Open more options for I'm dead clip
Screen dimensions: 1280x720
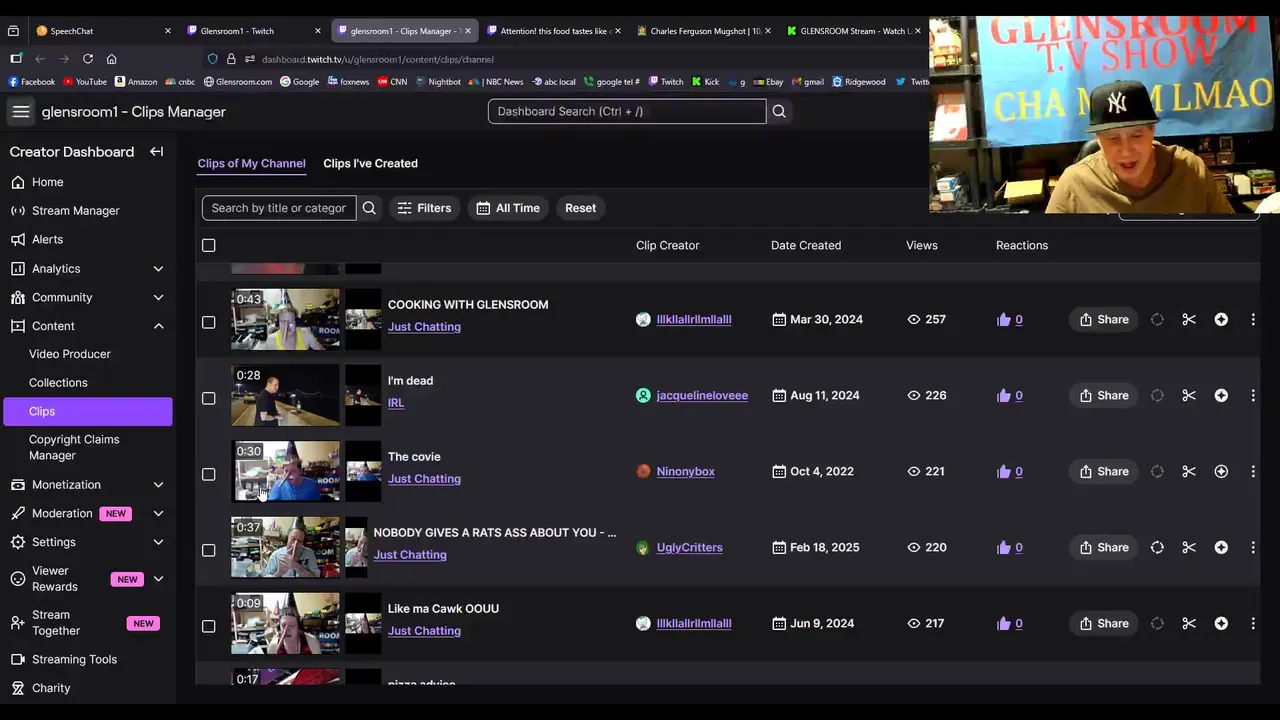[x=1253, y=396]
